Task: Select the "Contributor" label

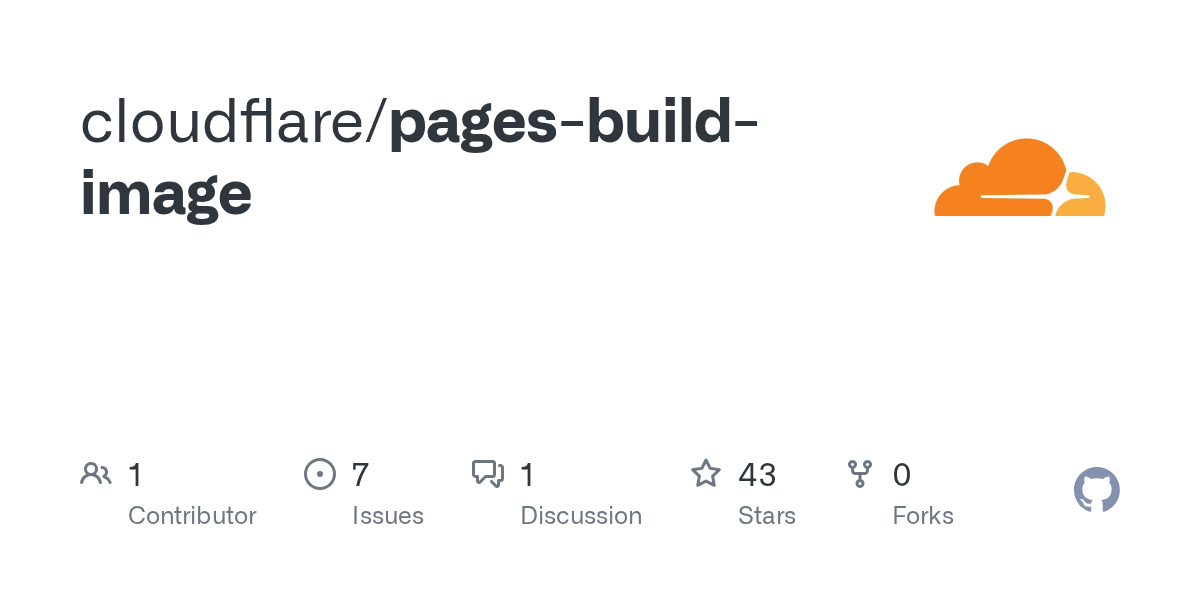Action: (192, 516)
